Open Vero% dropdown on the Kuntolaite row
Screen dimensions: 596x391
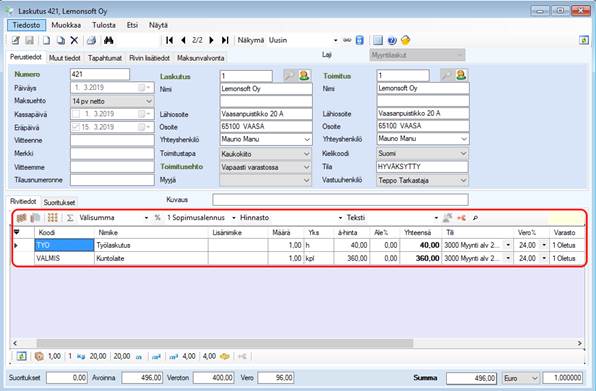point(544,258)
